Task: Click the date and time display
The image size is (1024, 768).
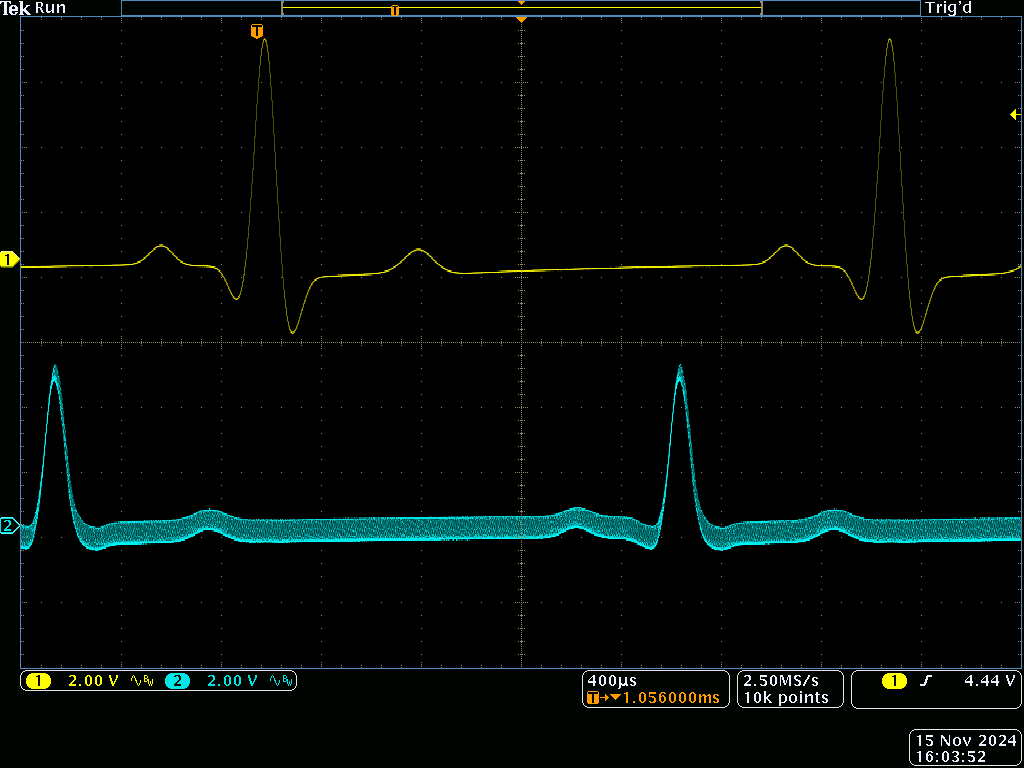Action: [965, 748]
